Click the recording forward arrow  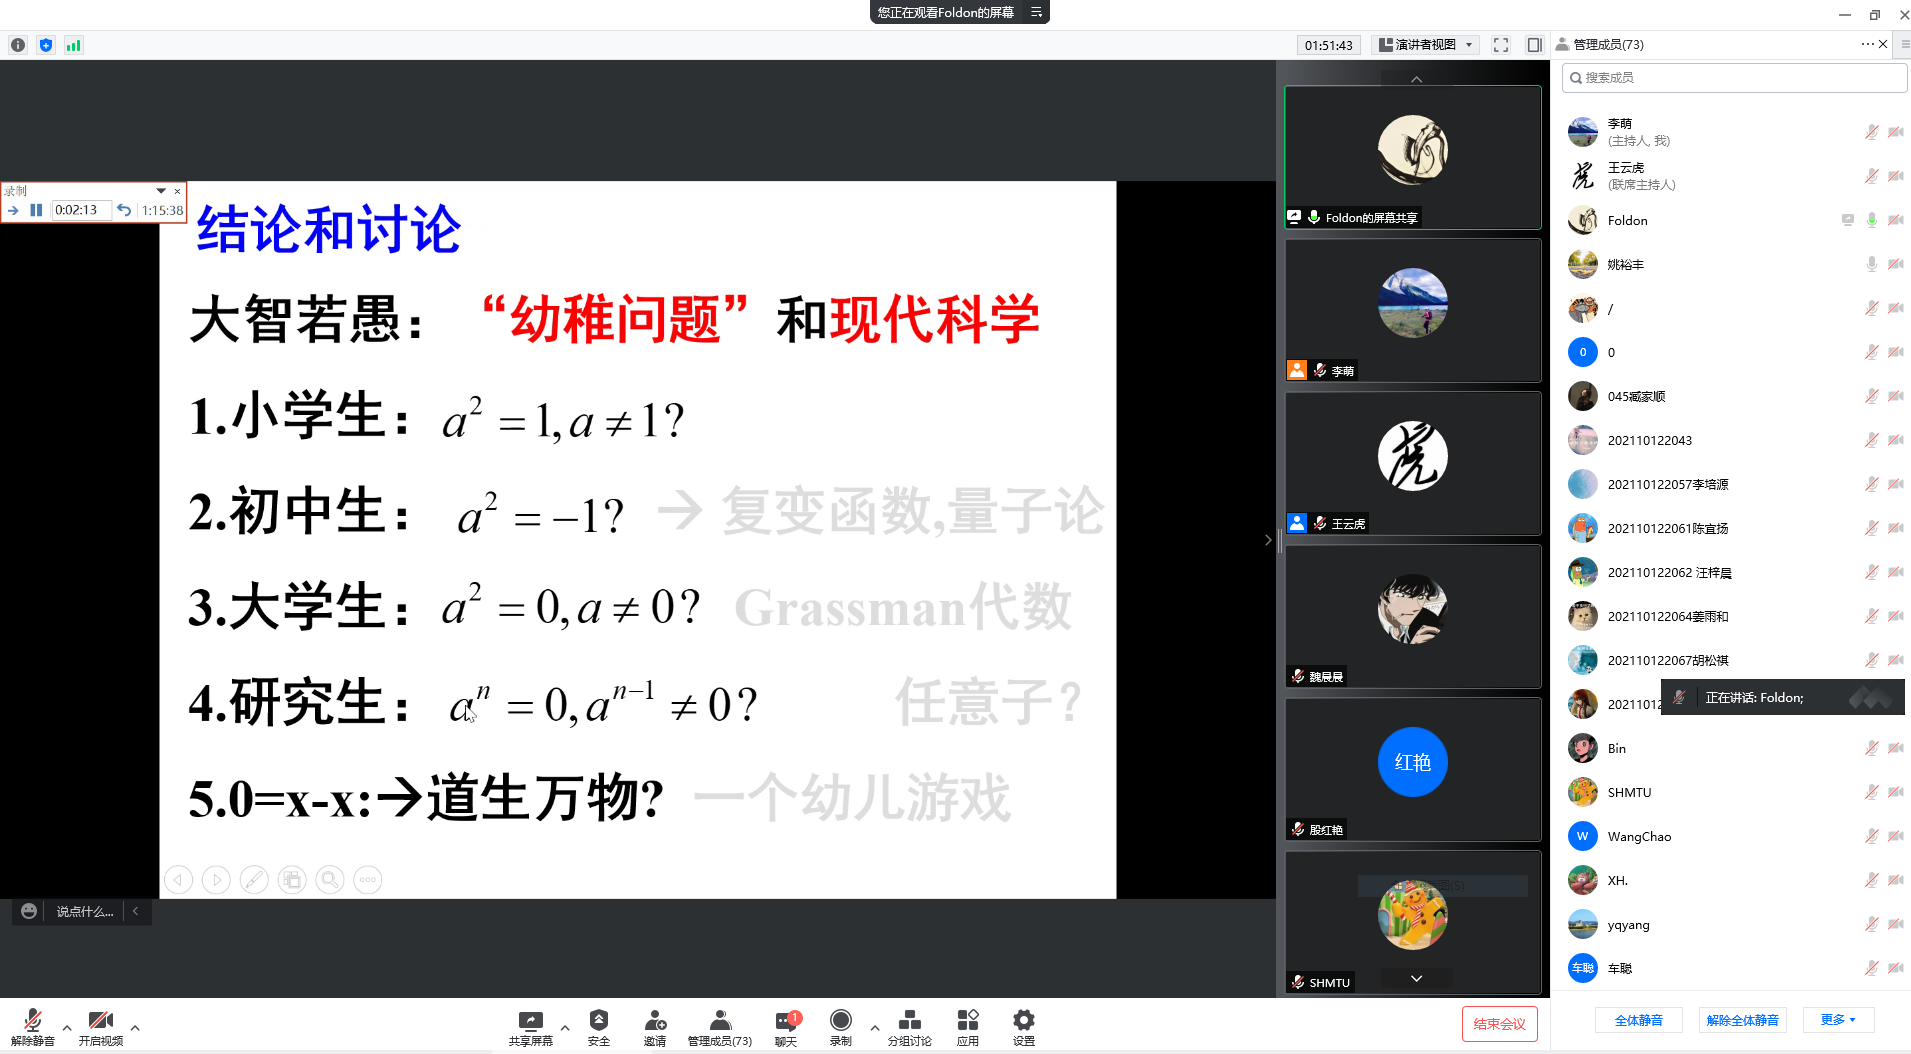tap(13, 210)
